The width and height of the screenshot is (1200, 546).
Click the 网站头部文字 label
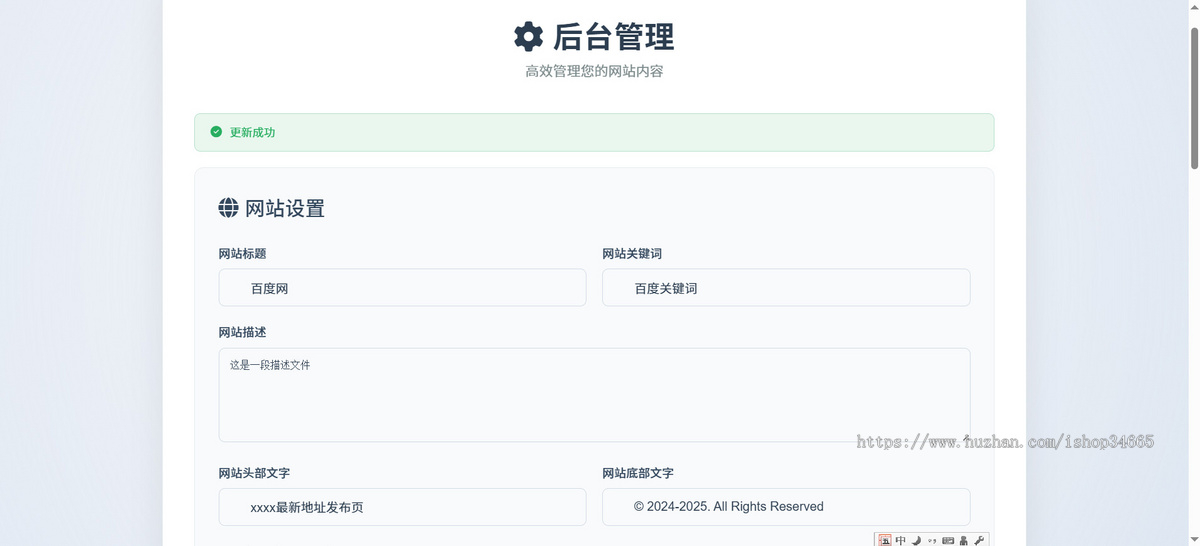255,473
